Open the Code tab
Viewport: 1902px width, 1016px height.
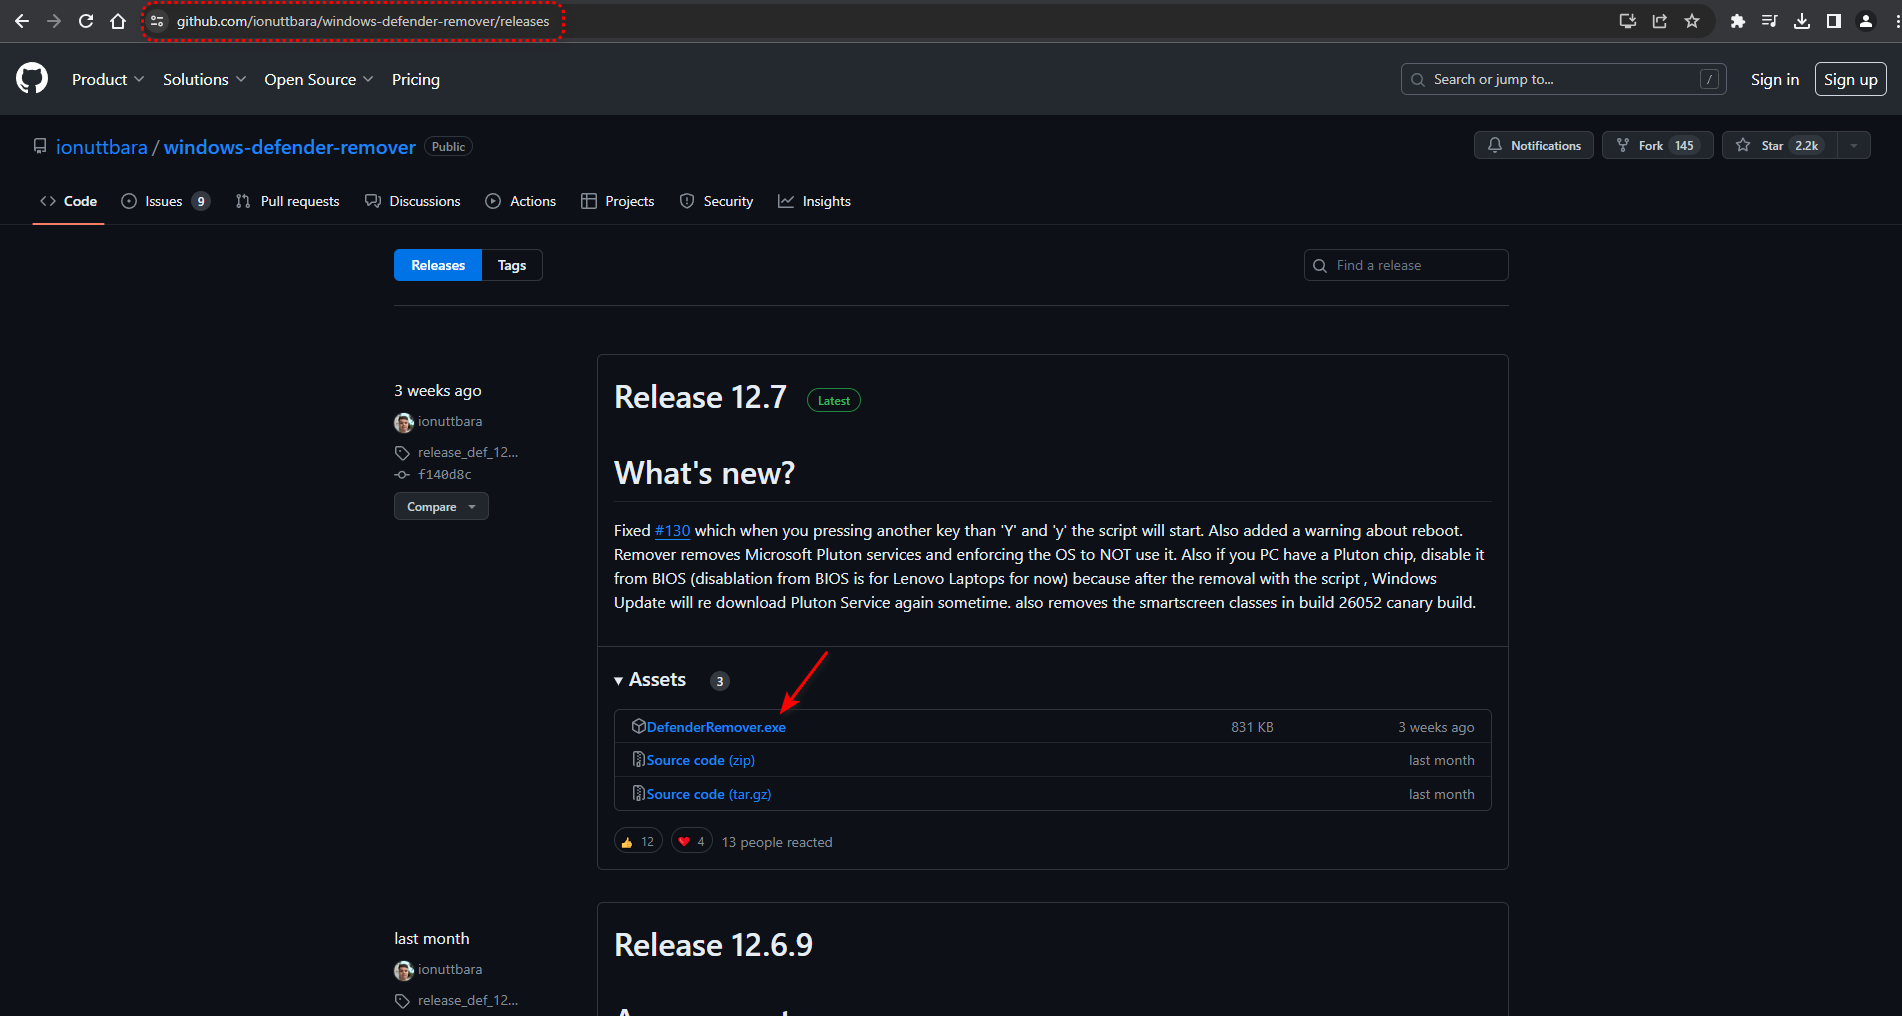[x=68, y=201]
